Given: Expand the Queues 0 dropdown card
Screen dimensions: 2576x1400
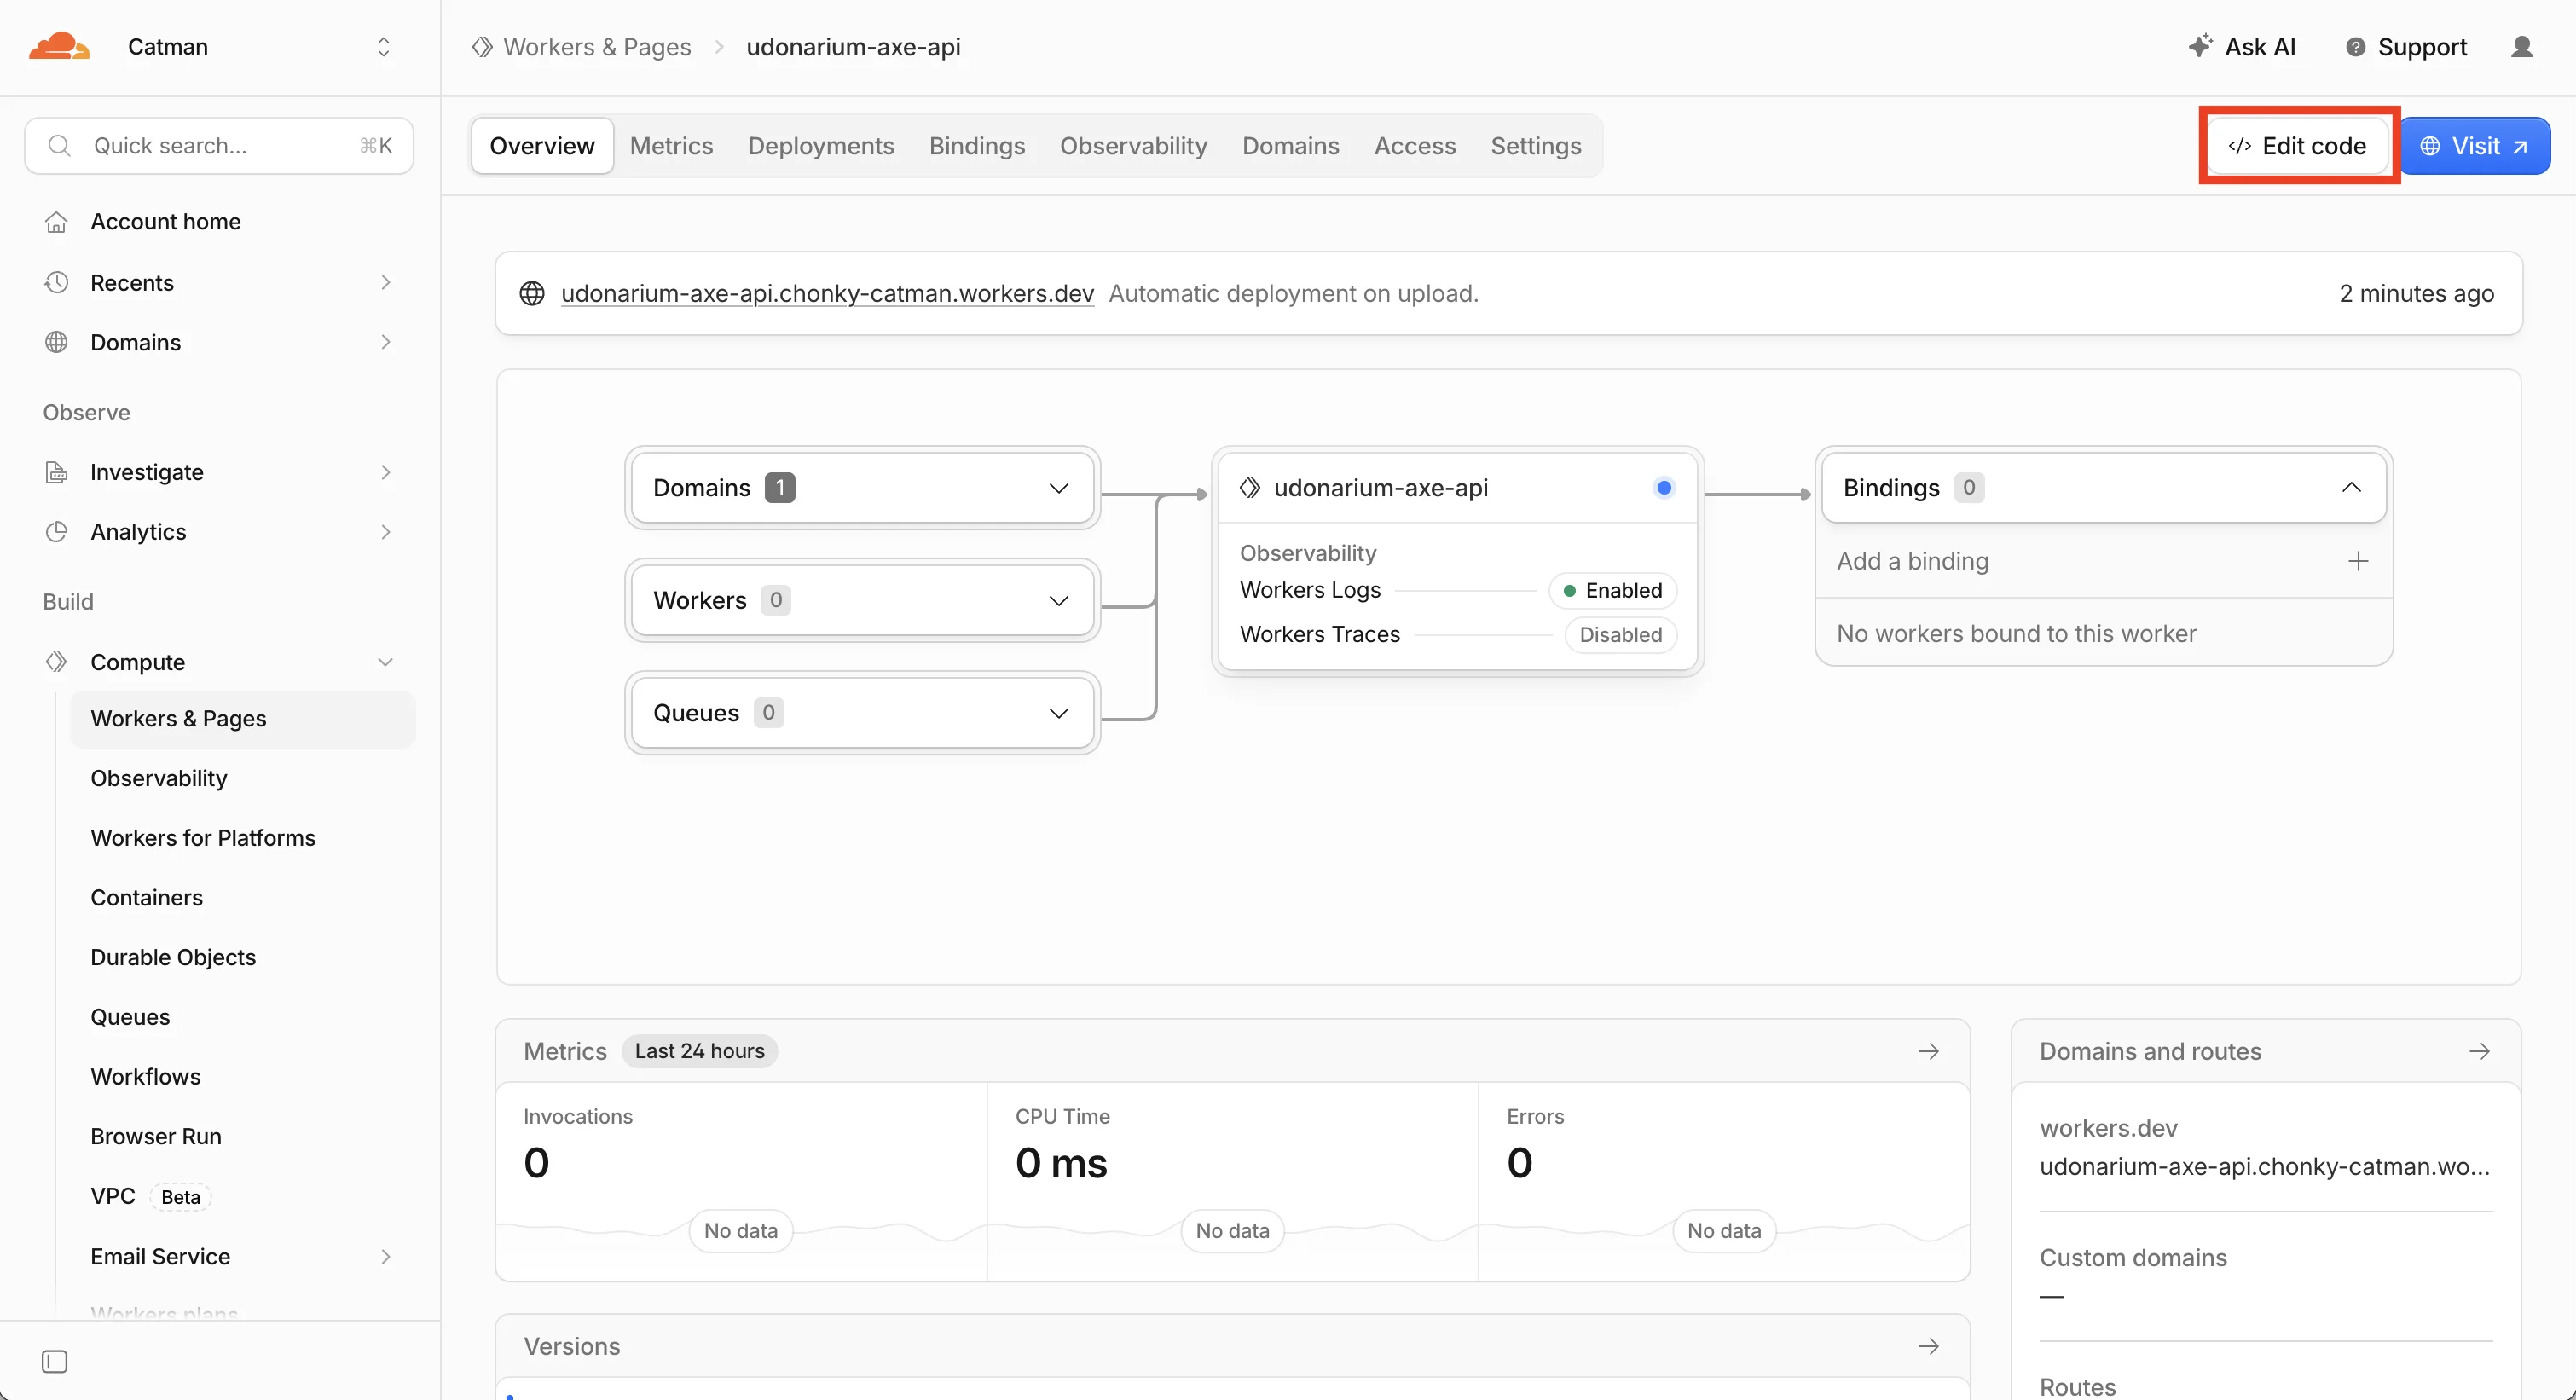Looking at the screenshot, I should click(x=862, y=713).
